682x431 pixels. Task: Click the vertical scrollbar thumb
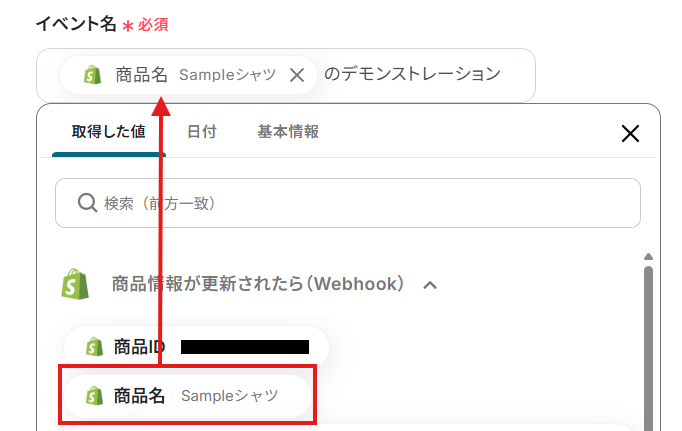tap(648, 340)
